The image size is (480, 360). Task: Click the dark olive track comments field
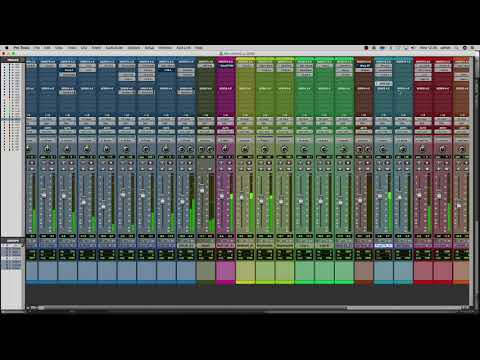tap(206, 271)
